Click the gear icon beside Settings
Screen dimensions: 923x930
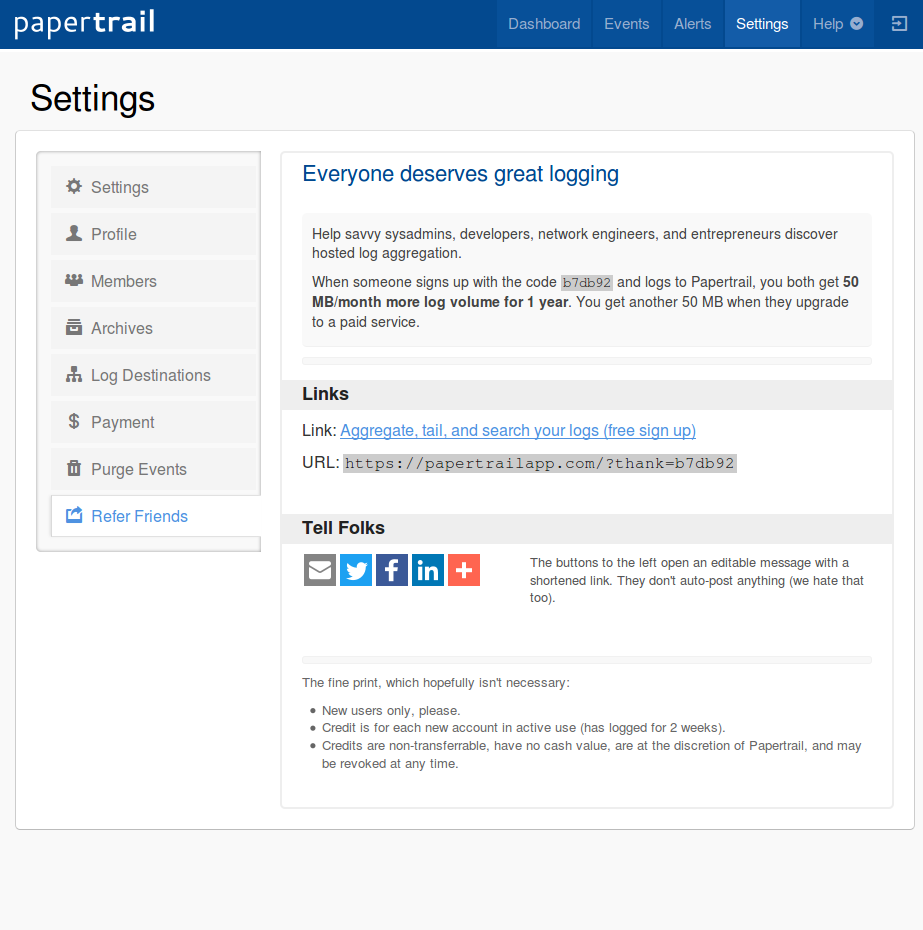74,187
